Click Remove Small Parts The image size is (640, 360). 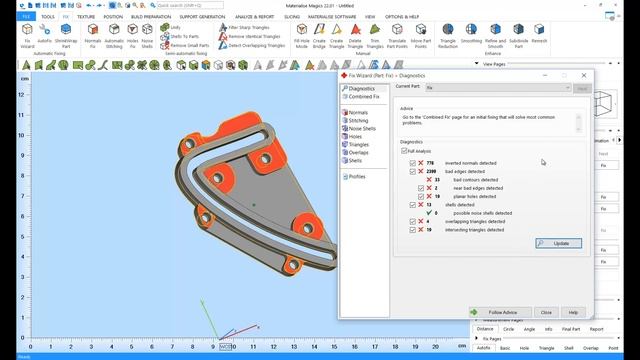185,45
